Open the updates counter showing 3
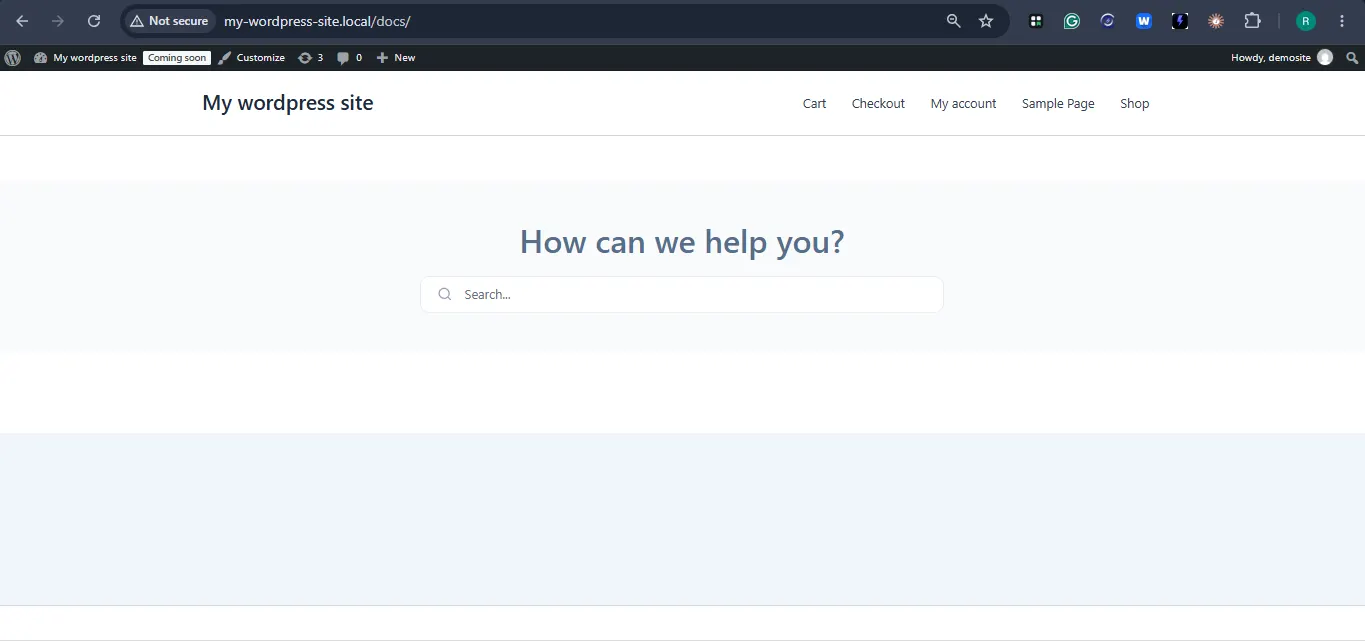The image size is (1365, 641). (x=310, y=58)
